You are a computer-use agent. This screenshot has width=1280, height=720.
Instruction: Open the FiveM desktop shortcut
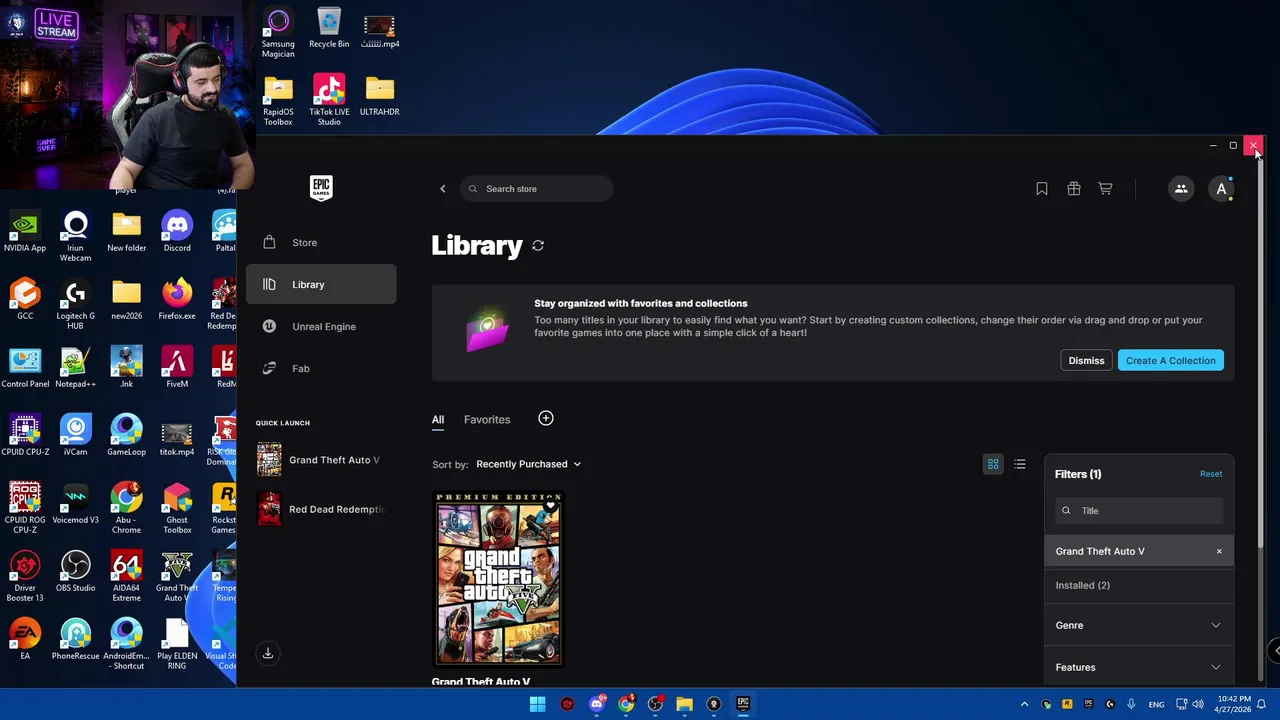[177, 368]
